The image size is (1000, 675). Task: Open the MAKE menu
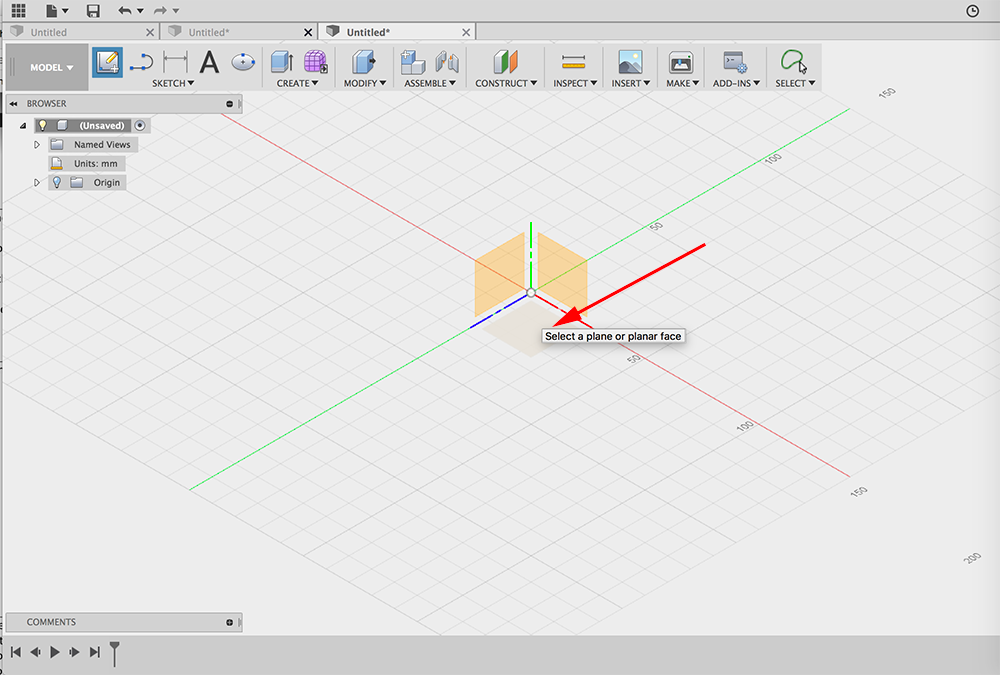coord(682,83)
